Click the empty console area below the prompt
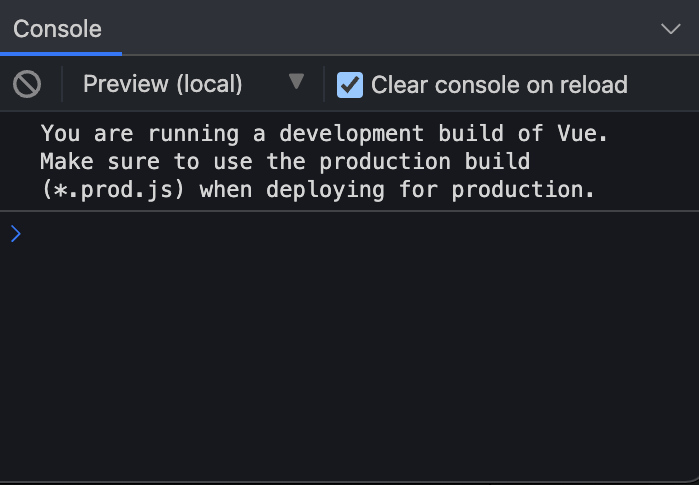Viewport: 699px width, 485px height. (350, 370)
